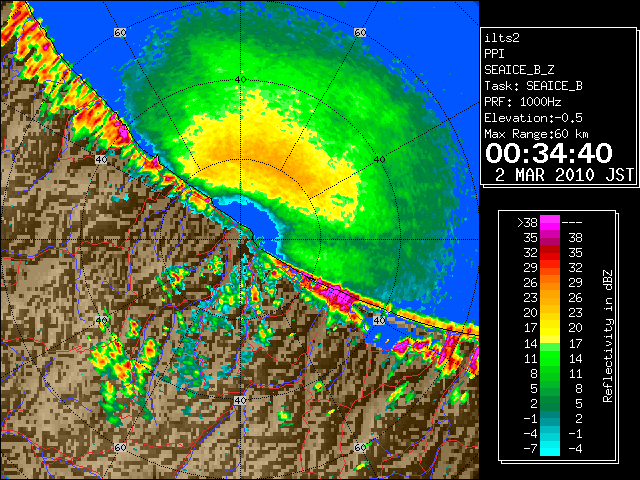Click the "40" ring label above the yellow echo
Image resolution: width=640 pixels, height=480 pixels.
240,80
